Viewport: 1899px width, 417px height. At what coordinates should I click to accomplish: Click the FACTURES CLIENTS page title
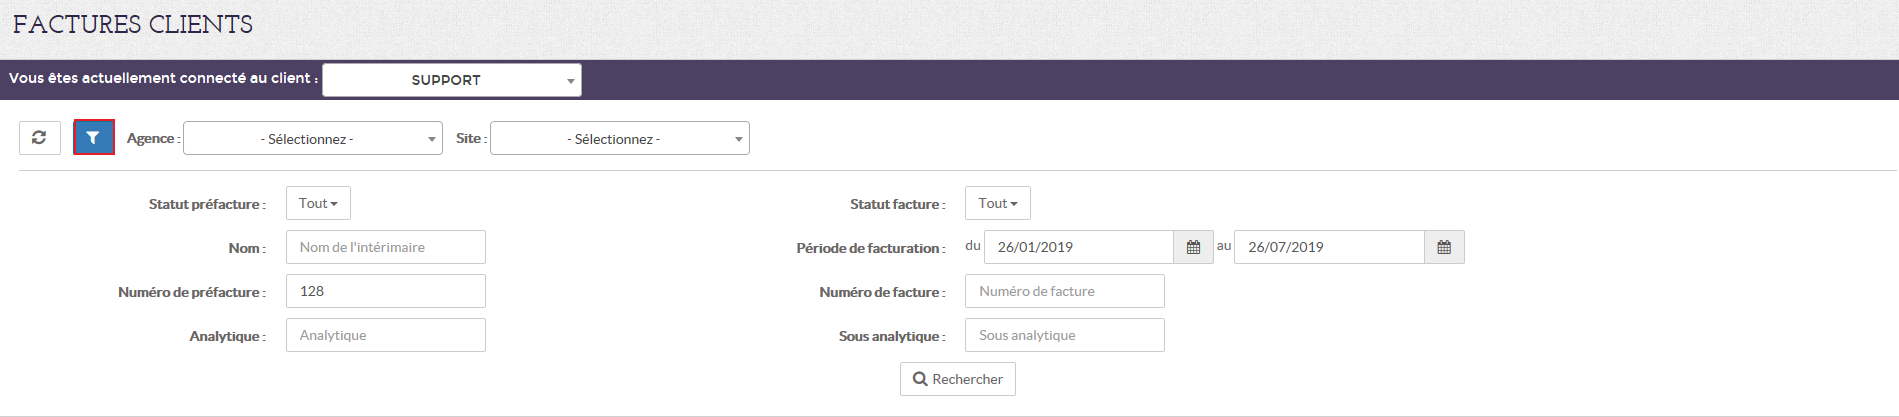(x=133, y=25)
